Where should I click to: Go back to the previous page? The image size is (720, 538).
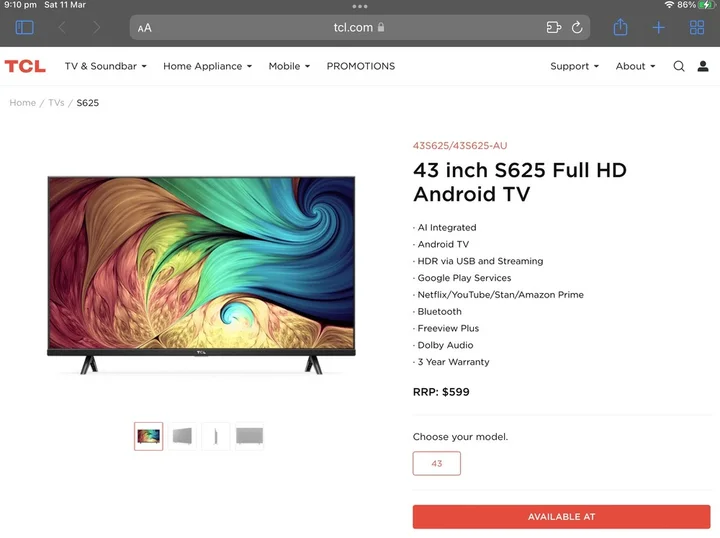coord(62,28)
